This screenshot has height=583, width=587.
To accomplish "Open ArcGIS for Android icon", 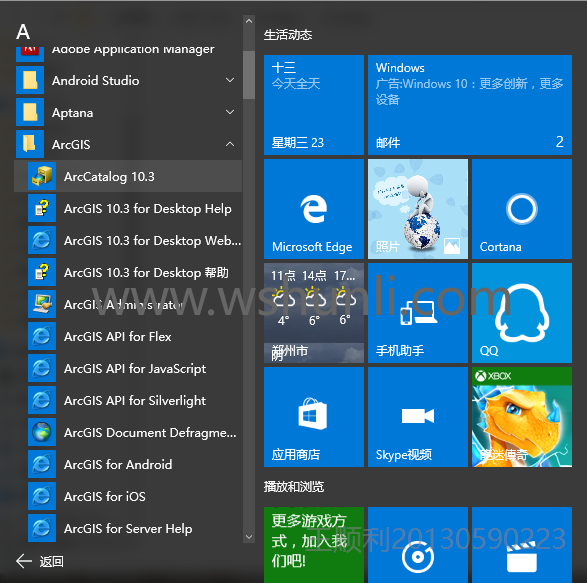I will [x=42, y=464].
